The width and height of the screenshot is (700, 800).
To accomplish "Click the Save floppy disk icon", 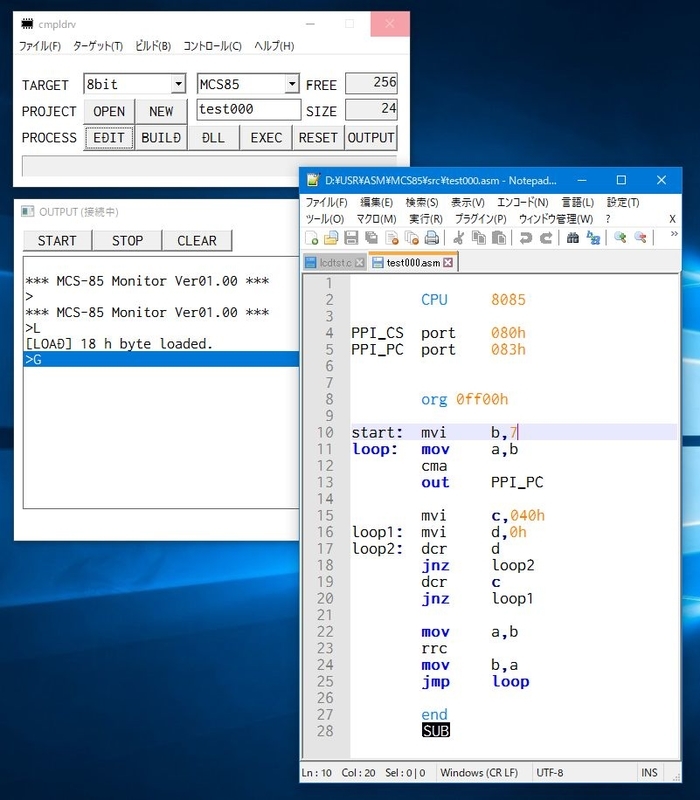I will coord(351,238).
